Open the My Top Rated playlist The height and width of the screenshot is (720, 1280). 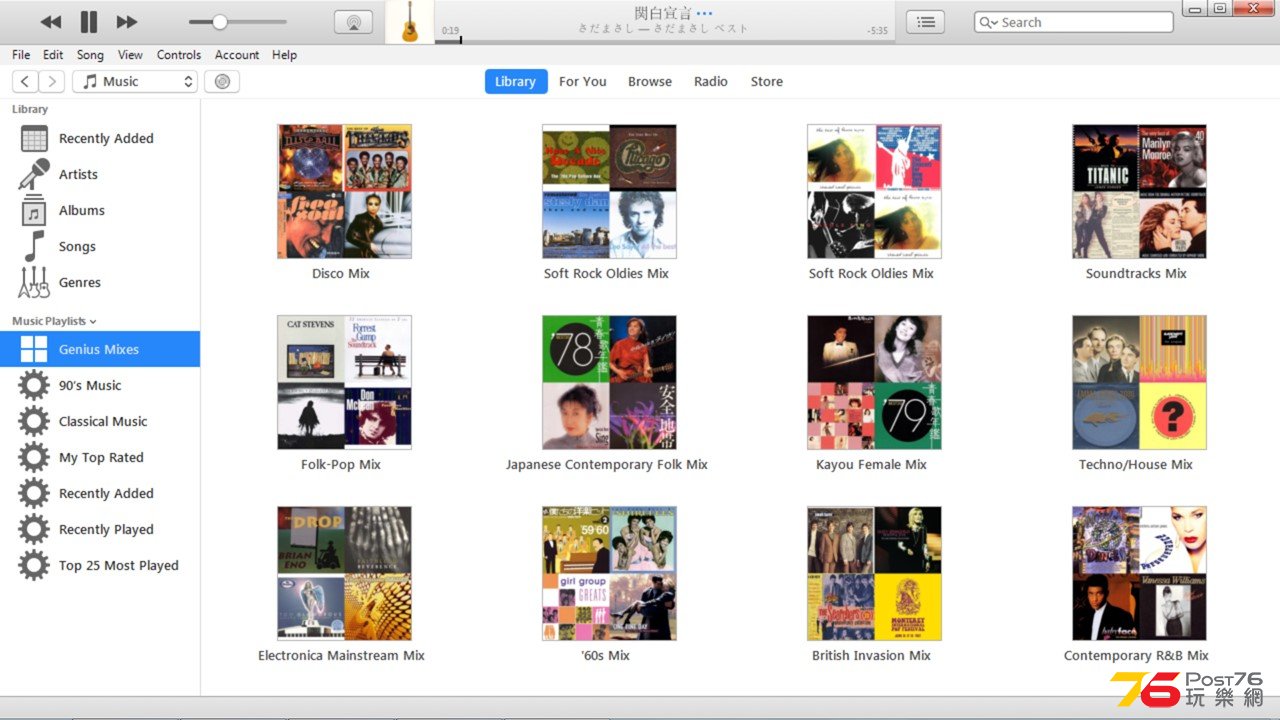pyautogui.click(x=100, y=458)
